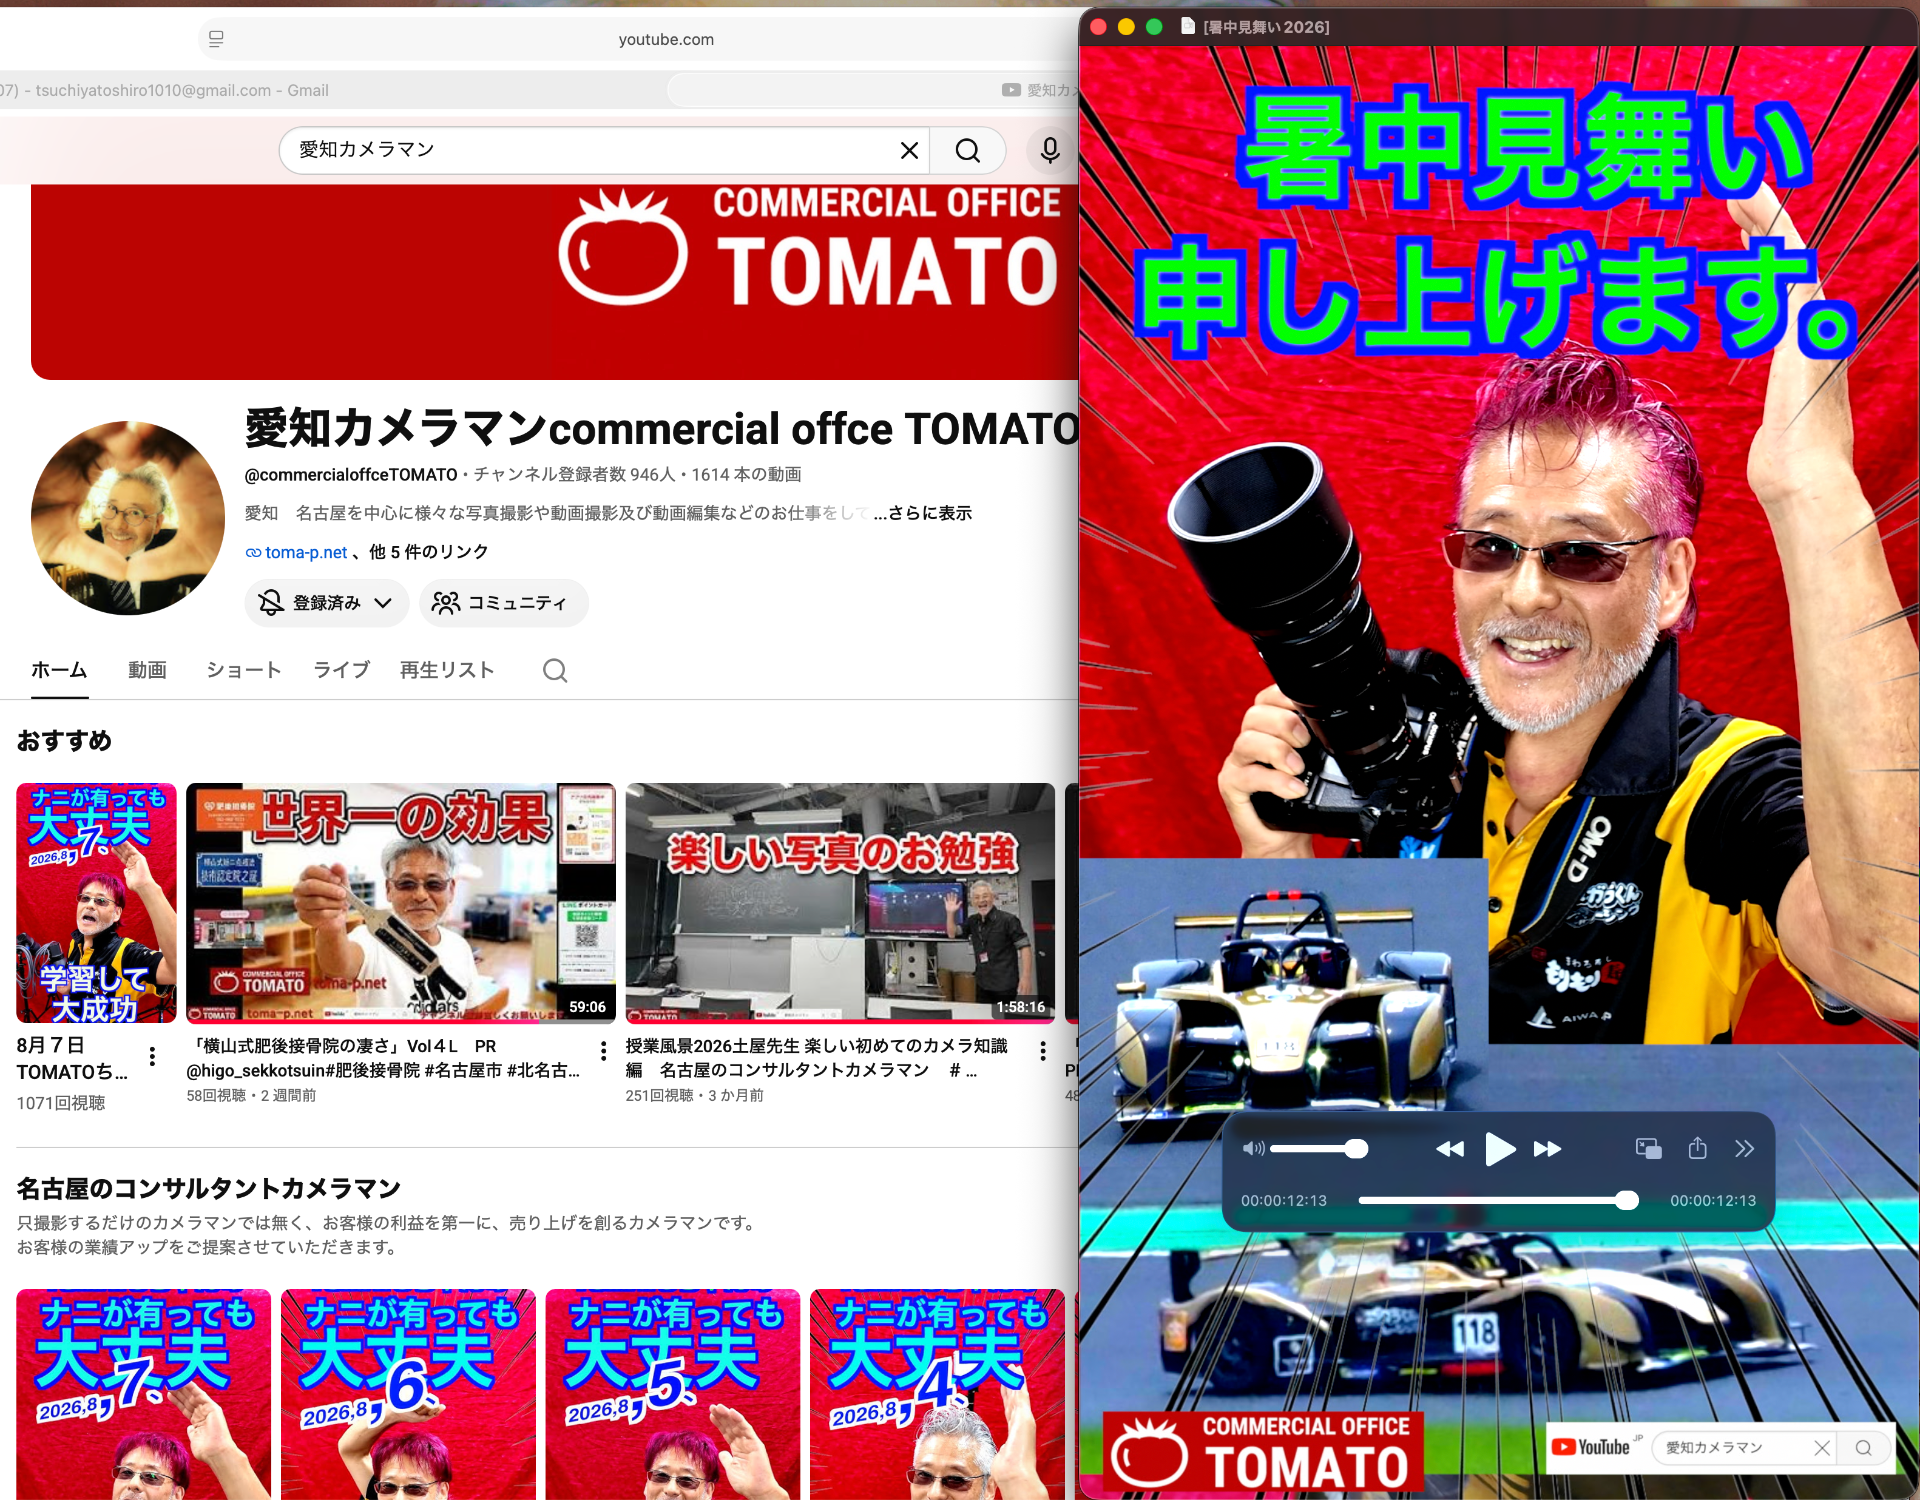Open the 大丈夫 7 short thumbnail in bottom row
The width and height of the screenshot is (1920, 1500).
tap(143, 1394)
